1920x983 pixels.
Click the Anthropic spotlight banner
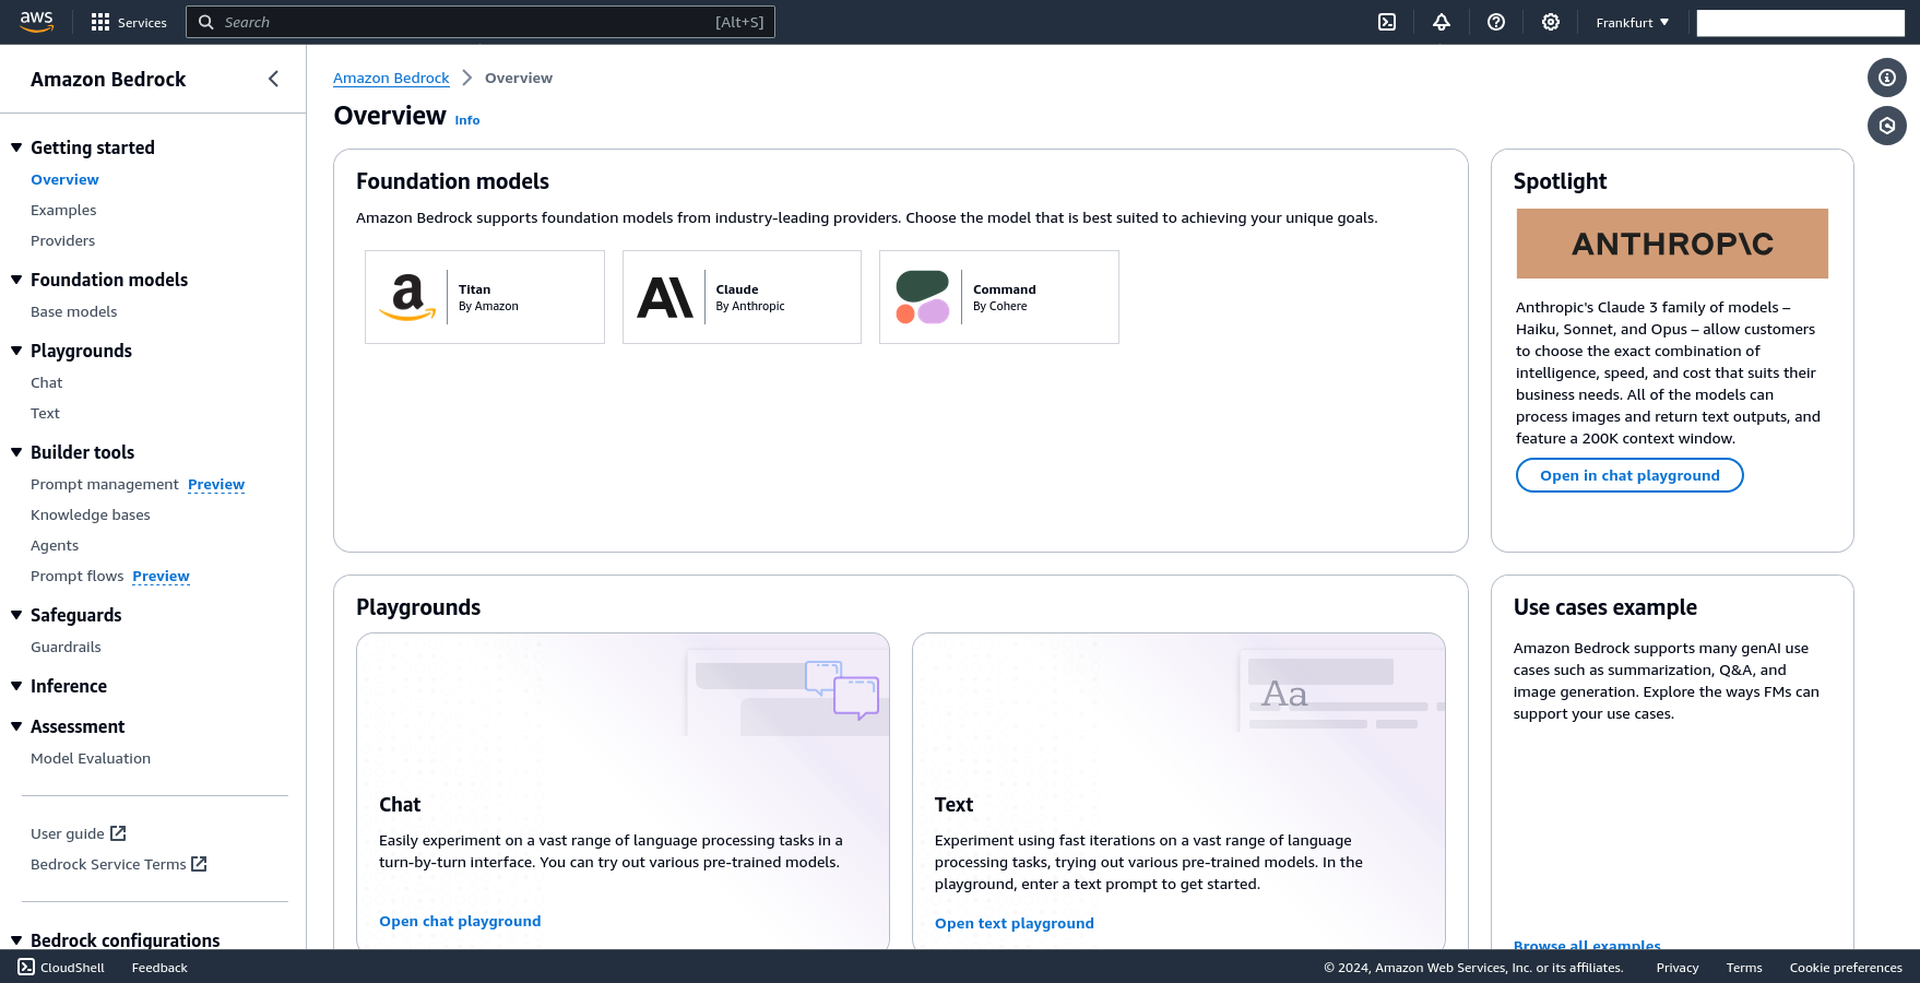click(1672, 244)
